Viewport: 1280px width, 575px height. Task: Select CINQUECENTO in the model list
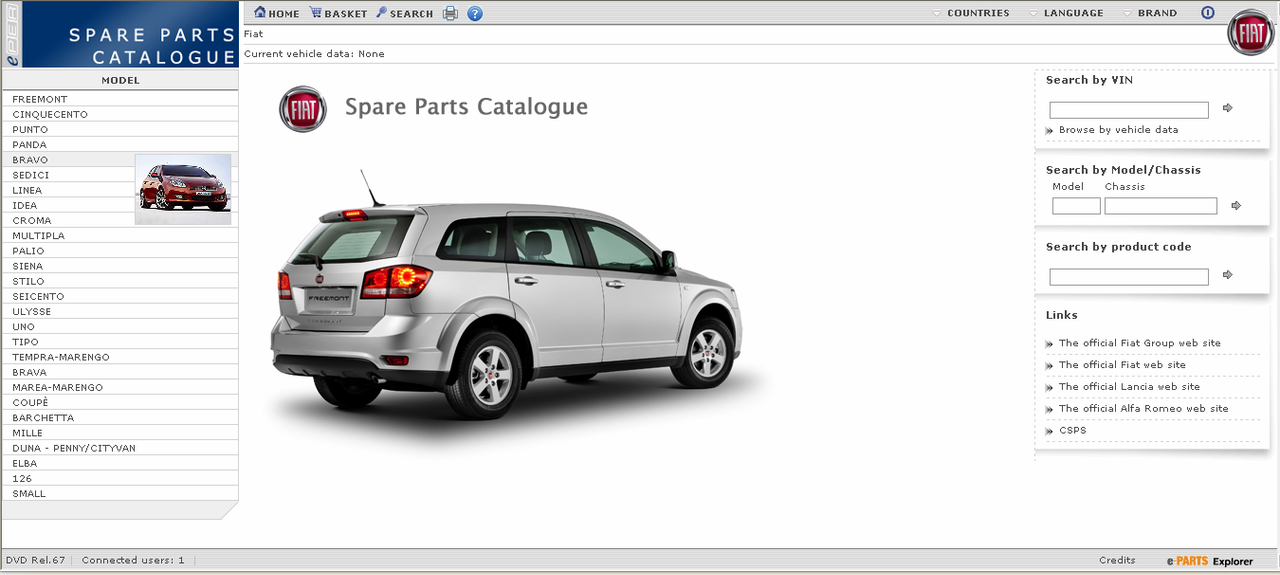(x=119, y=114)
